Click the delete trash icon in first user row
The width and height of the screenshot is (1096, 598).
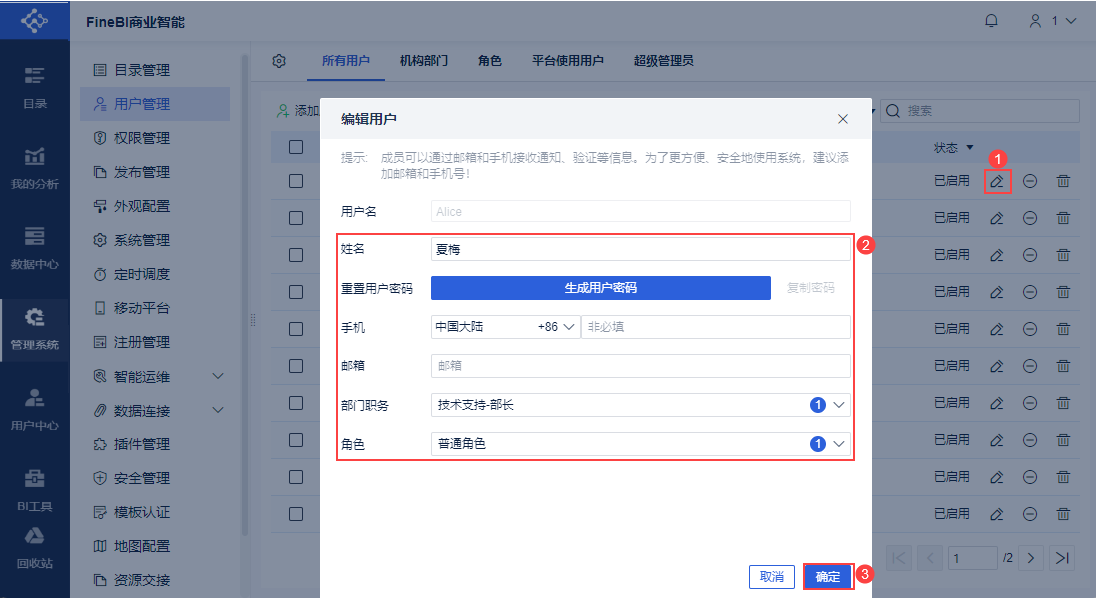[x=1063, y=181]
